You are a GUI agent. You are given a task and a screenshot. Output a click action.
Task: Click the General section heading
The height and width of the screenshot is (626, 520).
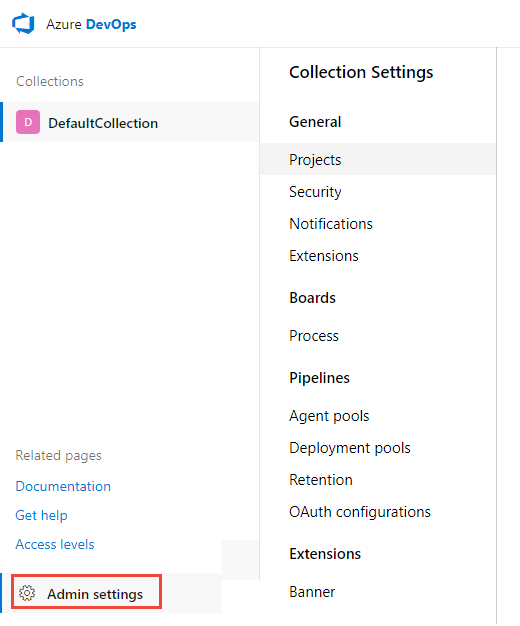(315, 122)
